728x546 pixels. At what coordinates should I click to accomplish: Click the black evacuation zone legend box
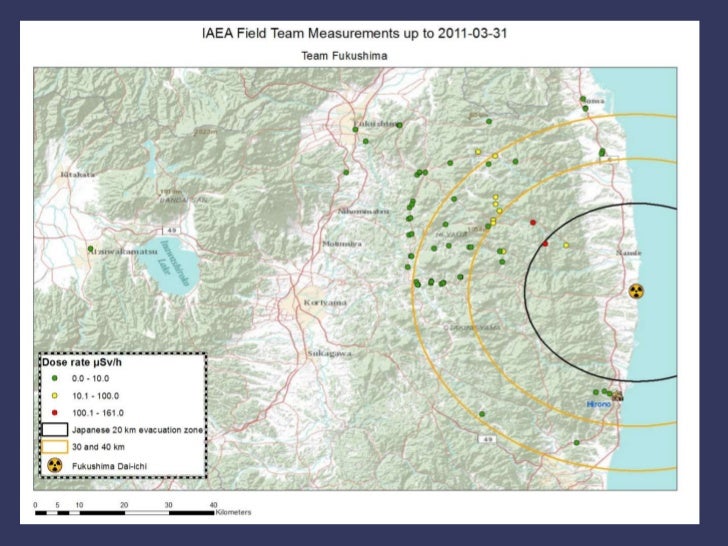point(55,430)
